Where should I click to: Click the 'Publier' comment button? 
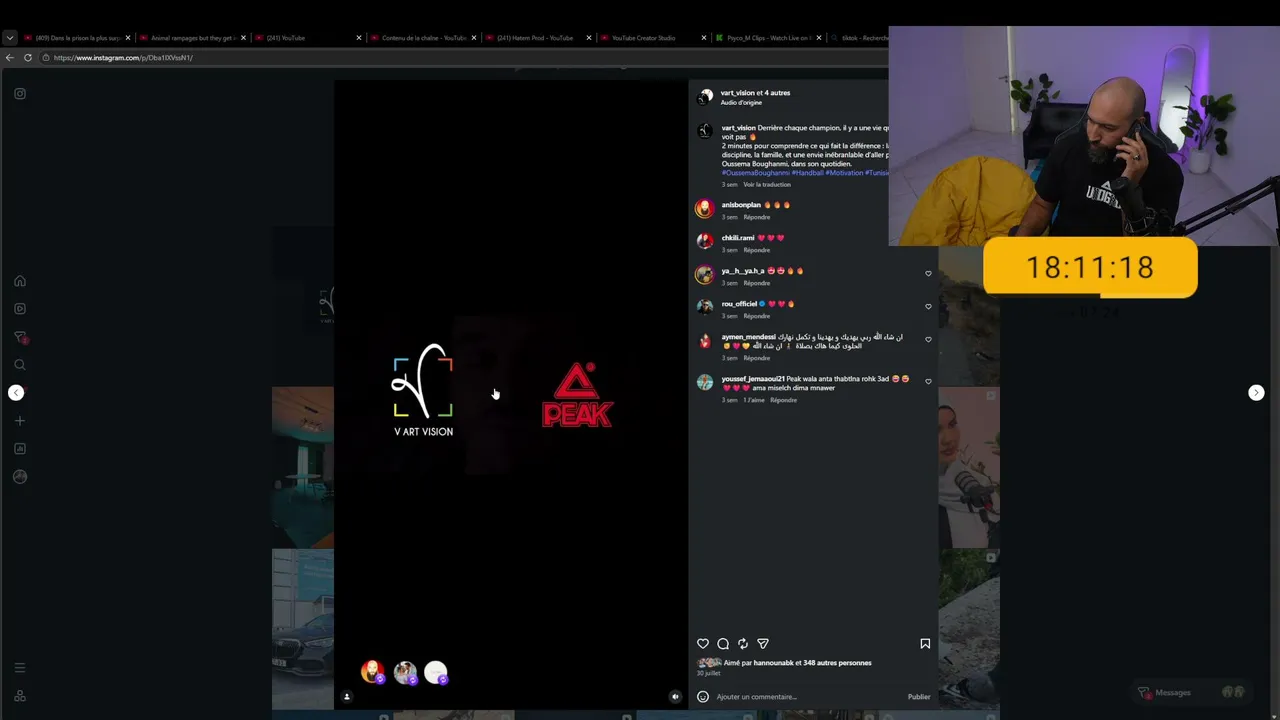[919, 697]
